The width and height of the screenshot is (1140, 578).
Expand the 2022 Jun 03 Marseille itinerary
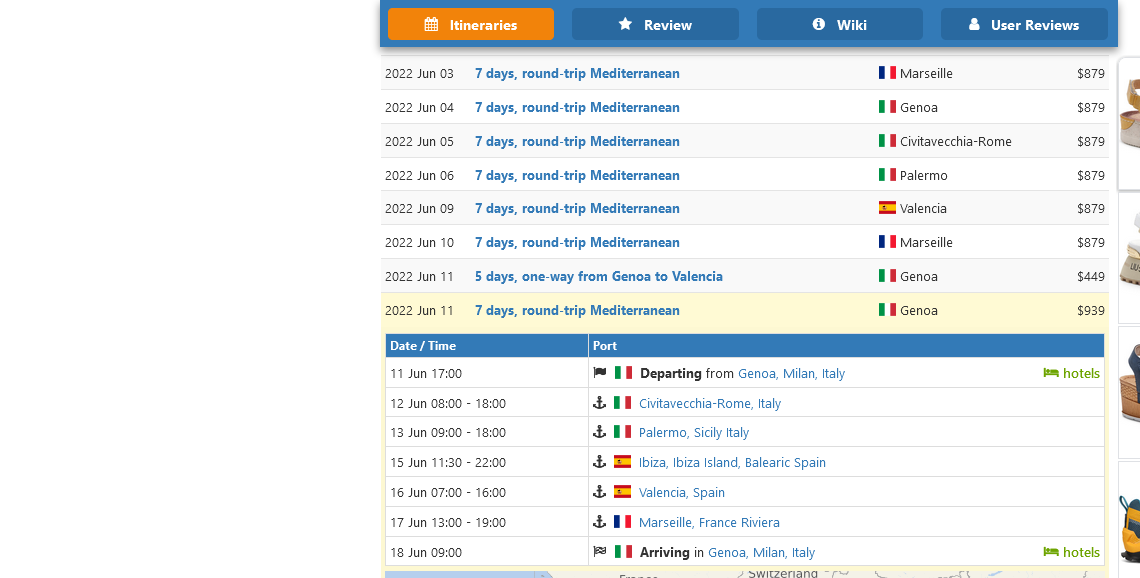(x=577, y=74)
